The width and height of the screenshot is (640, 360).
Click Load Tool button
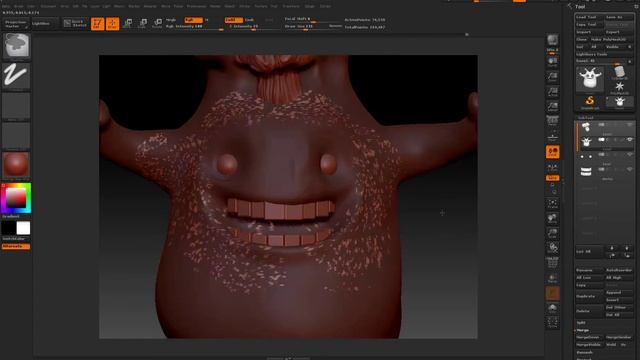pos(589,17)
